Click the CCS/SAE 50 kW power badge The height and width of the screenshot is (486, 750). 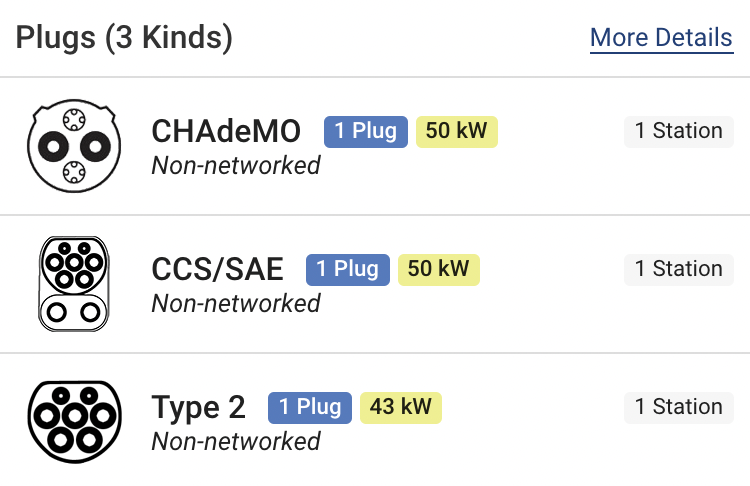[439, 269]
